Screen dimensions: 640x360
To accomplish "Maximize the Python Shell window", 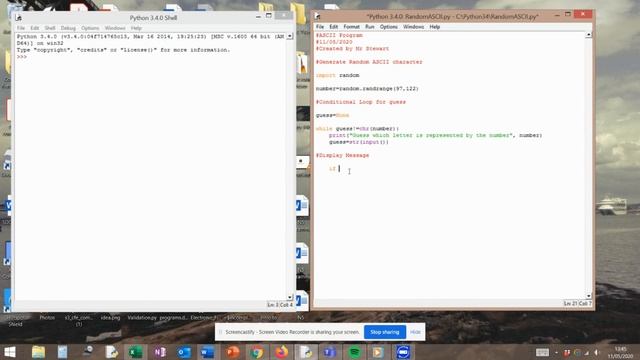I will [269, 16].
